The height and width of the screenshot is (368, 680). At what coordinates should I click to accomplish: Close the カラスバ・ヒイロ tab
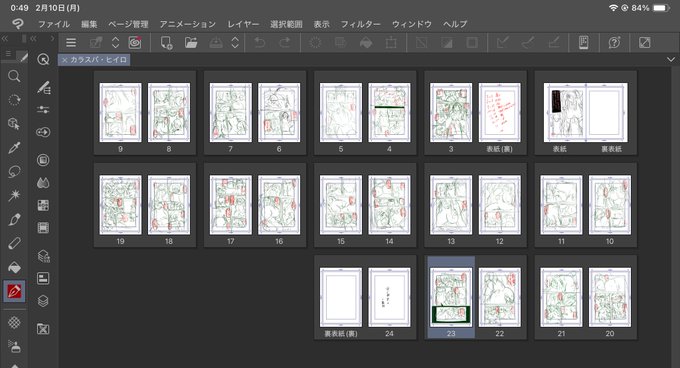(x=64, y=60)
